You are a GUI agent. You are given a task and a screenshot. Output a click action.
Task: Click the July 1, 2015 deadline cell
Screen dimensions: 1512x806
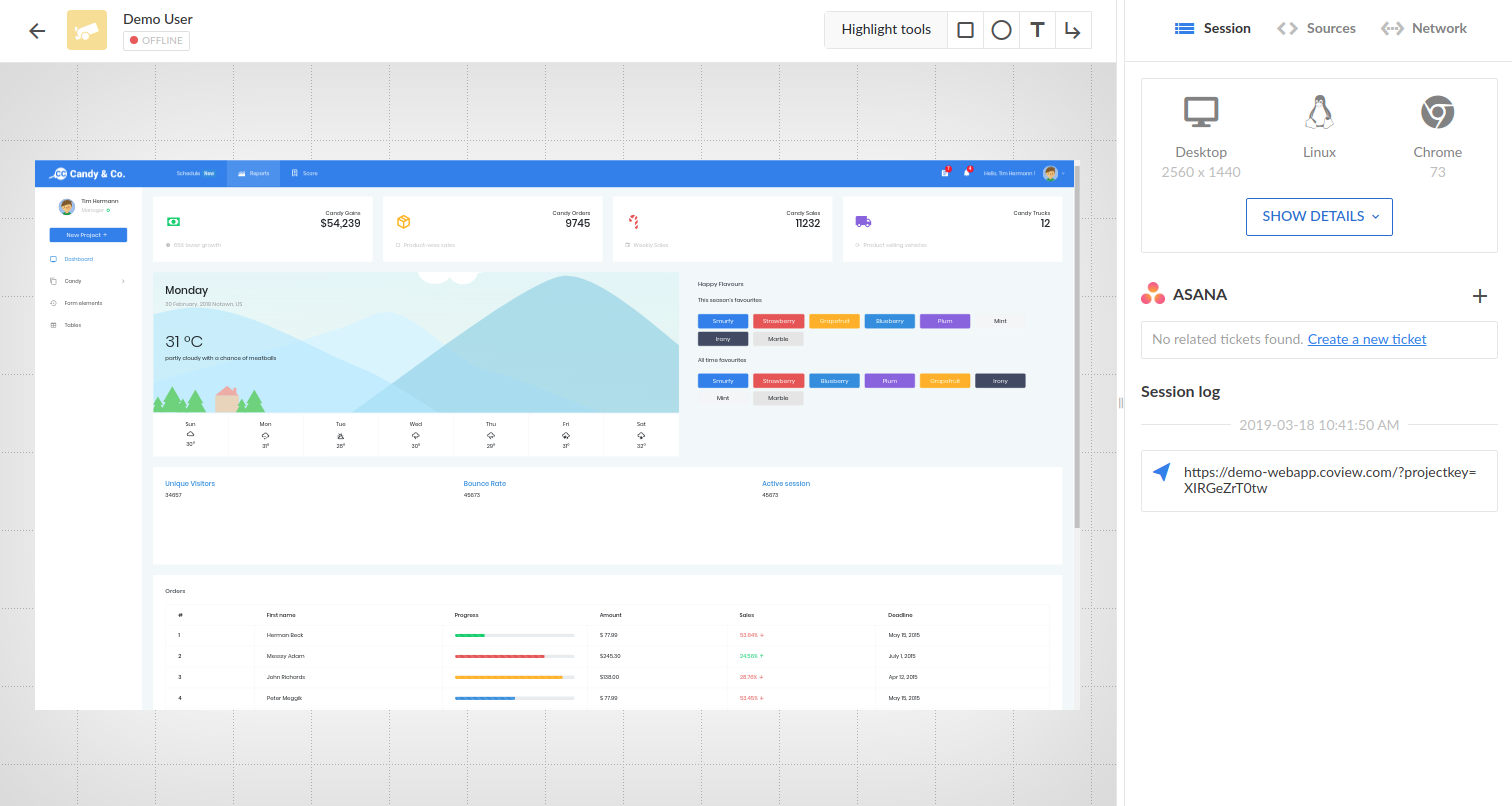[x=902, y=656]
